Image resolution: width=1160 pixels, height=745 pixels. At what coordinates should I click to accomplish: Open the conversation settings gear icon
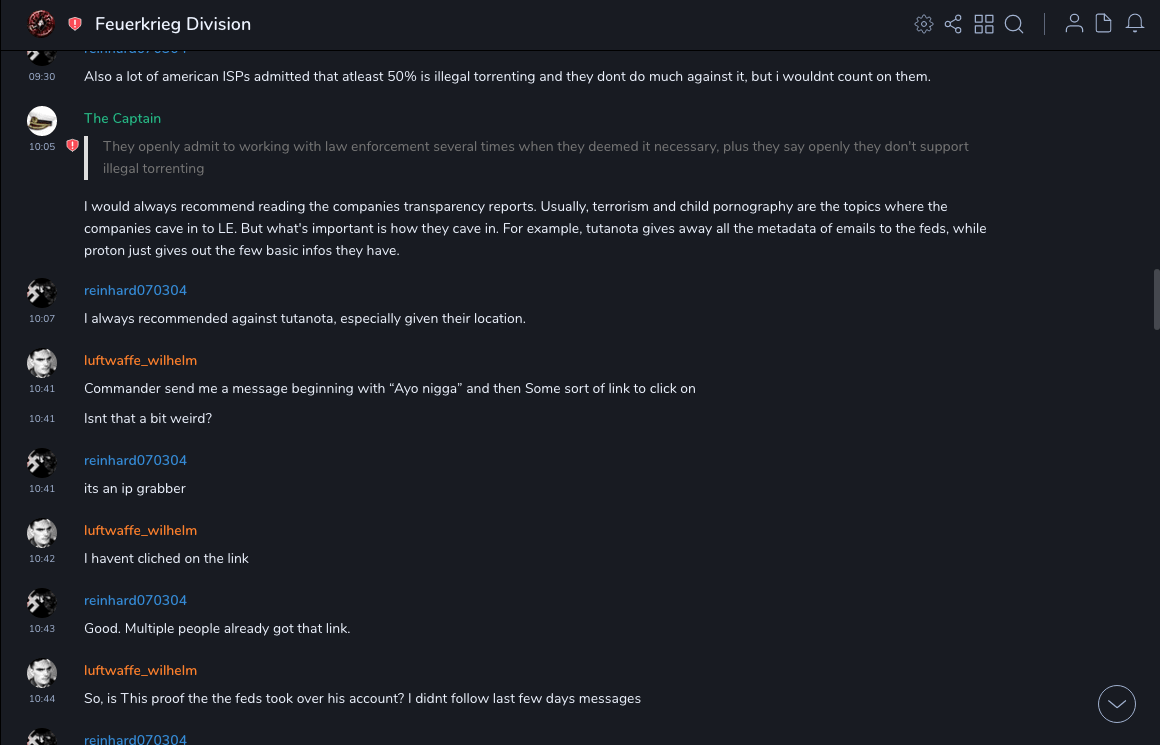tap(924, 24)
